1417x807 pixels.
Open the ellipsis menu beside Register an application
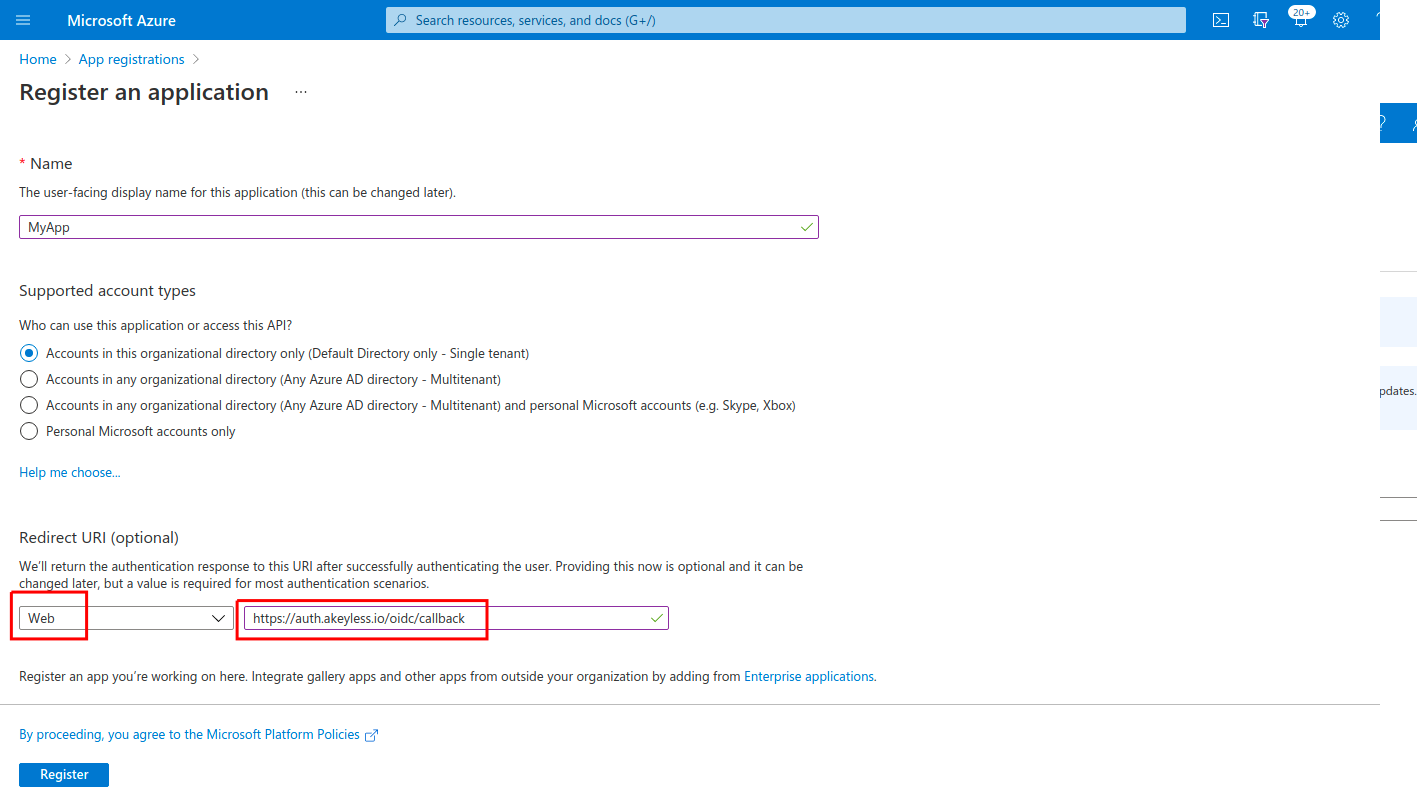click(x=301, y=92)
